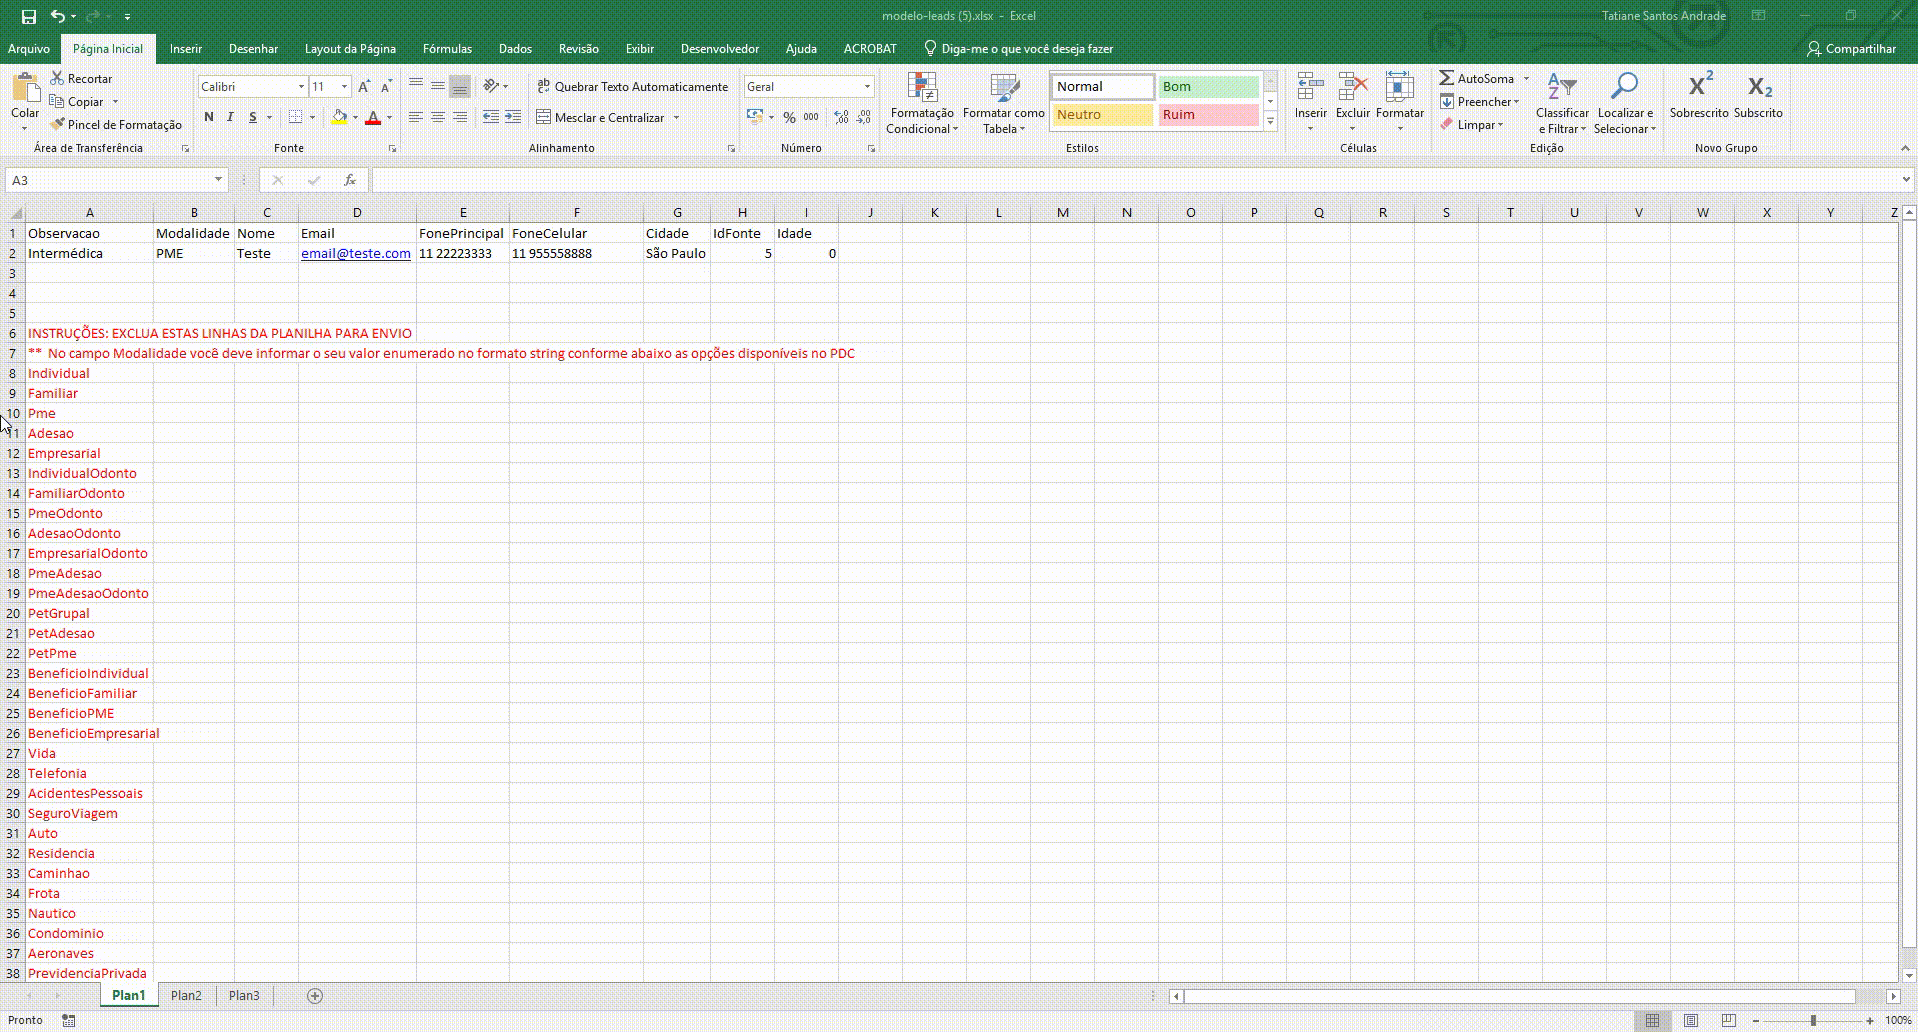Open font color dropdown arrow
Screen dimensions: 1918x1032
pyautogui.click(x=389, y=117)
